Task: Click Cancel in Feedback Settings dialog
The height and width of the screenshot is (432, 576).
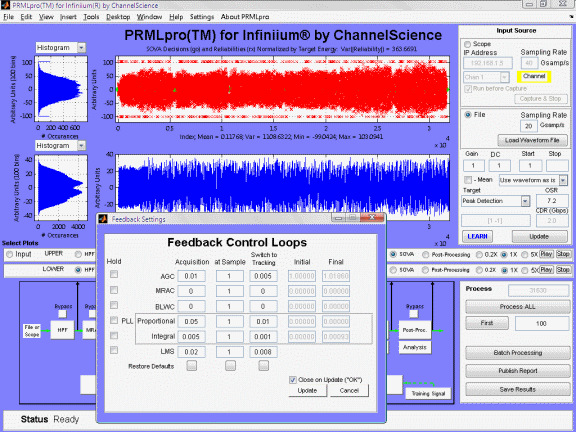Action: [x=349, y=390]
